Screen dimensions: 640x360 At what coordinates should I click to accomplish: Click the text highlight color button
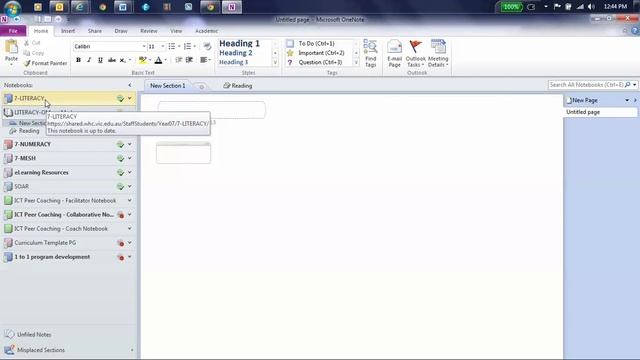142,60
